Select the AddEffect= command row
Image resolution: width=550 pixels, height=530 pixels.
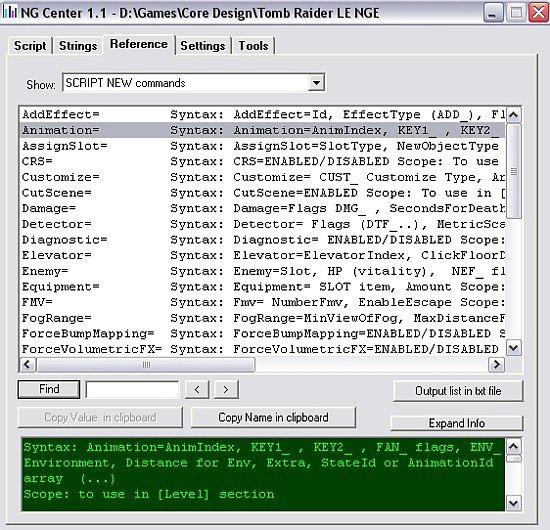click(x=263, y=114)
